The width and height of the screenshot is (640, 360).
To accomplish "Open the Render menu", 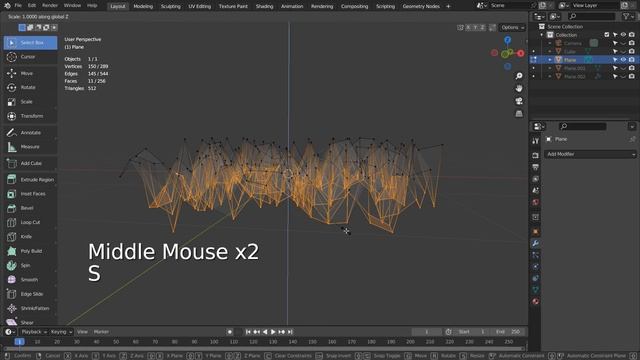I will pyautogui.click(x=50, y=6).
